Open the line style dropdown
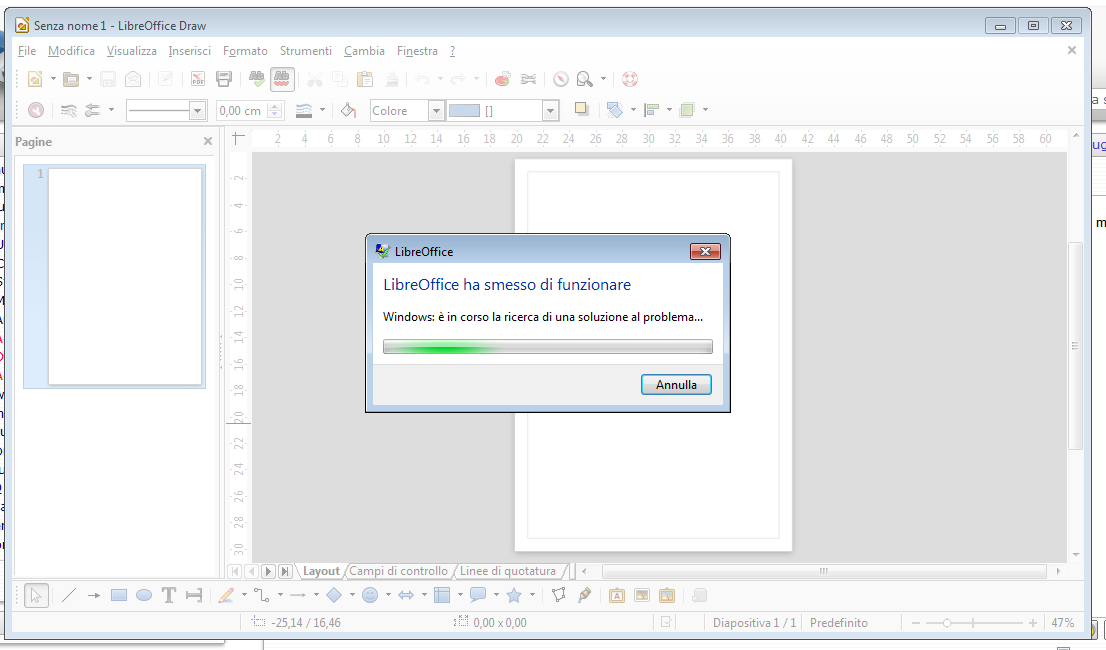The width and height of the screenshot is (1106, 650). click(x=198, y=111)
